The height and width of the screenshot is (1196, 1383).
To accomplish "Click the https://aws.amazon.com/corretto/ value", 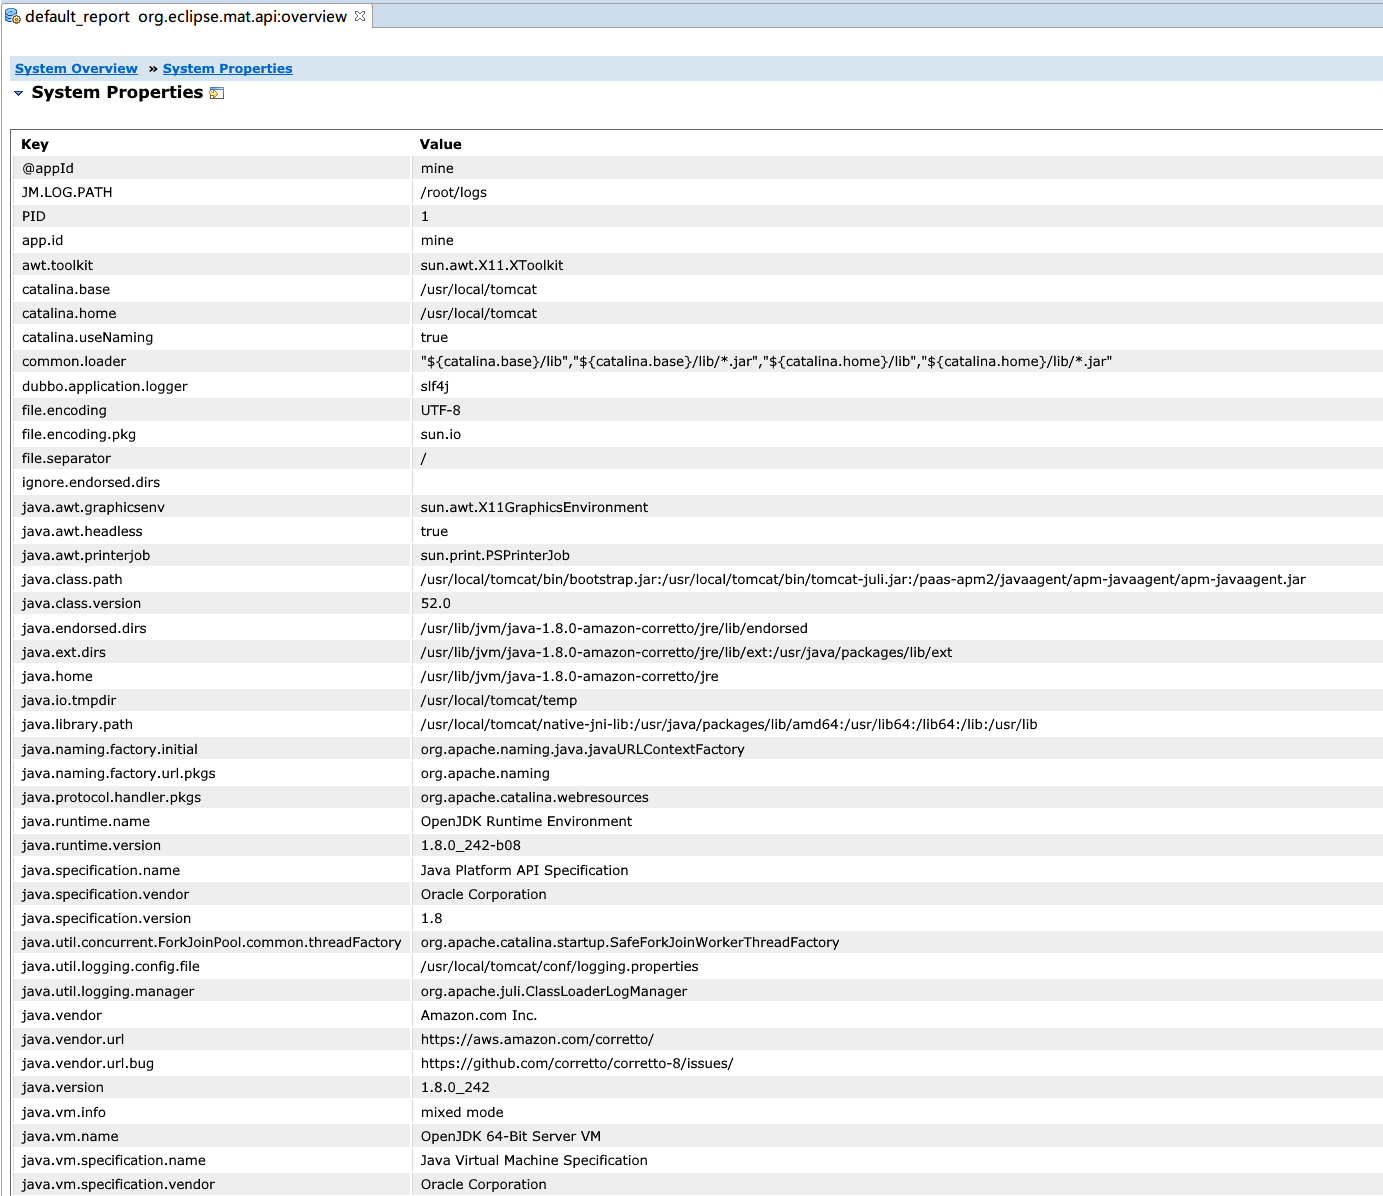I will 537,1039.
